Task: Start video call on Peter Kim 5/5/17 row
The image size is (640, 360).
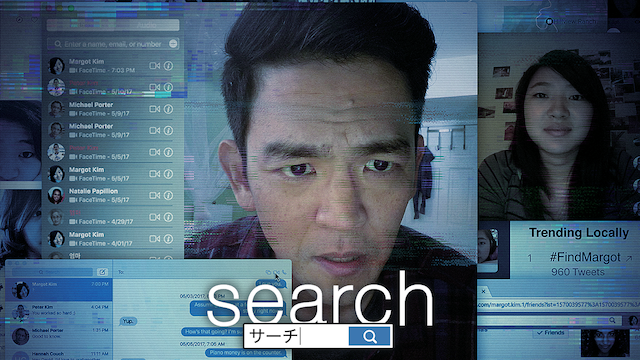Action: click(x=154, y=152)
